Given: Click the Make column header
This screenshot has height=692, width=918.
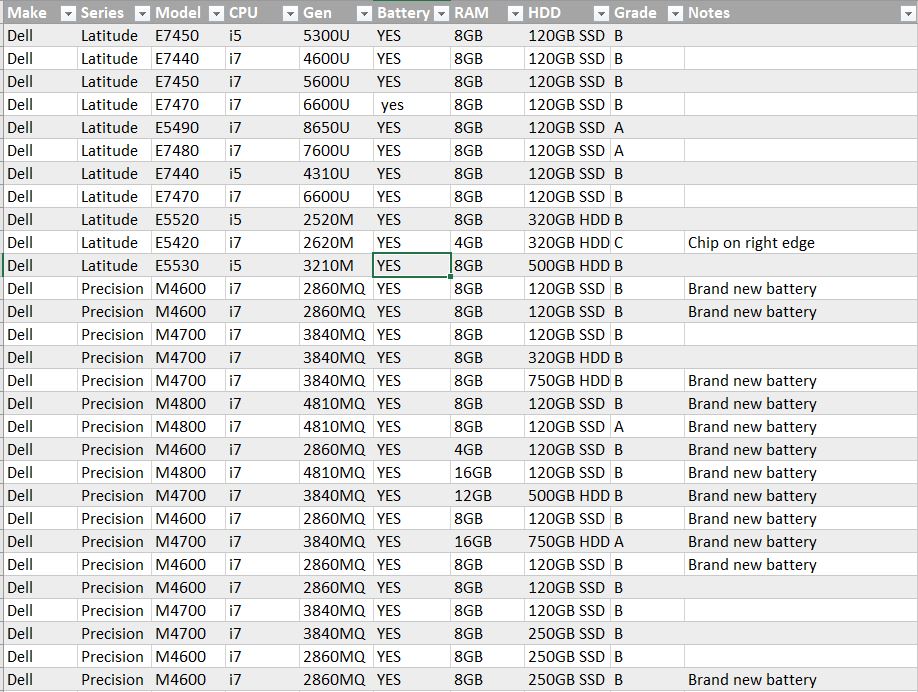Looking at the screenshot, I should pyautogui.click(x=40, y=13).
